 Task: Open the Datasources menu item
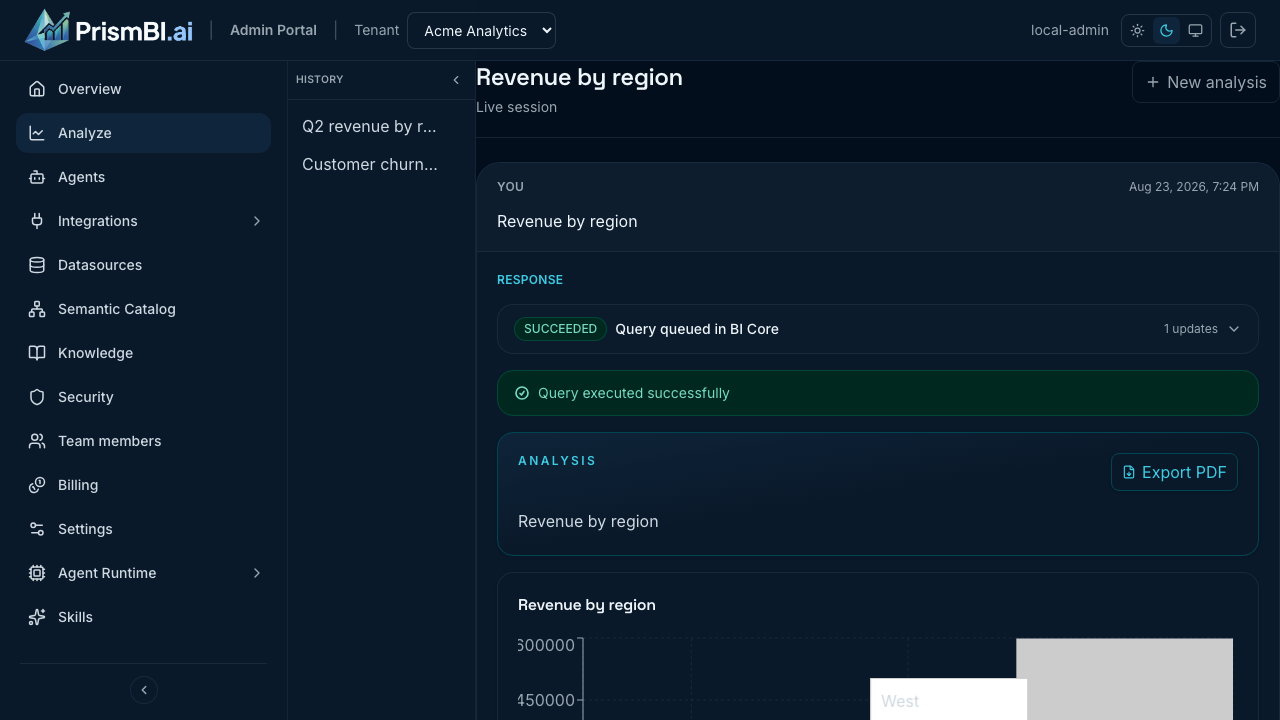pyautogui.click(x=143, y=265)
